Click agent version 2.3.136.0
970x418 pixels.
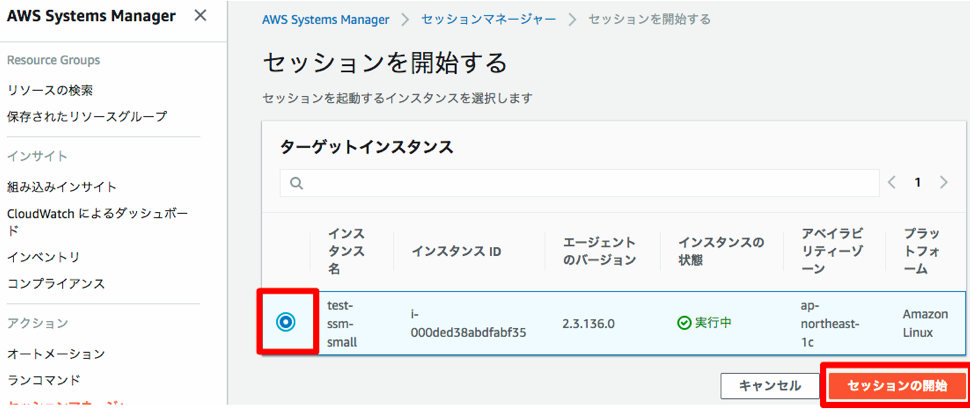[588, 323]
